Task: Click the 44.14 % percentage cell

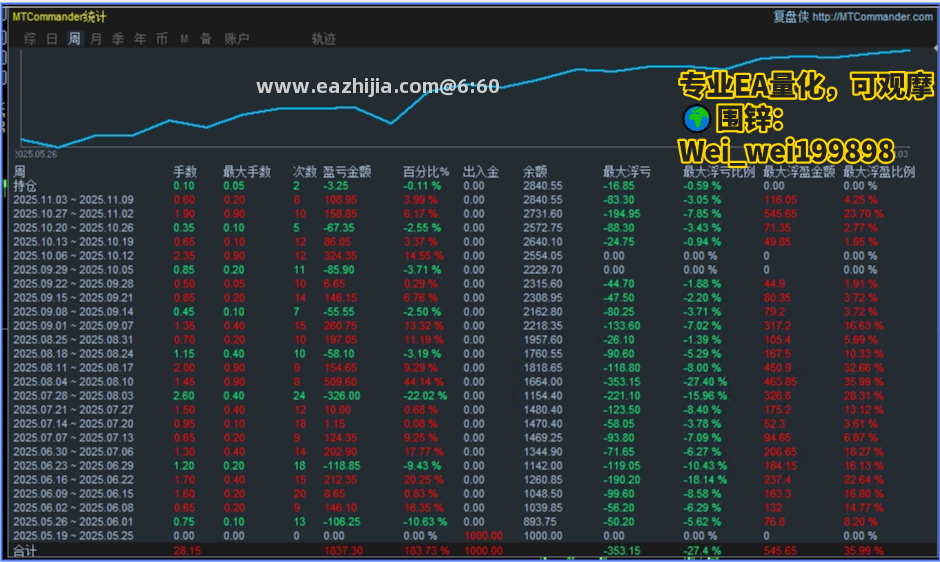Action: [x=423, y=382]
